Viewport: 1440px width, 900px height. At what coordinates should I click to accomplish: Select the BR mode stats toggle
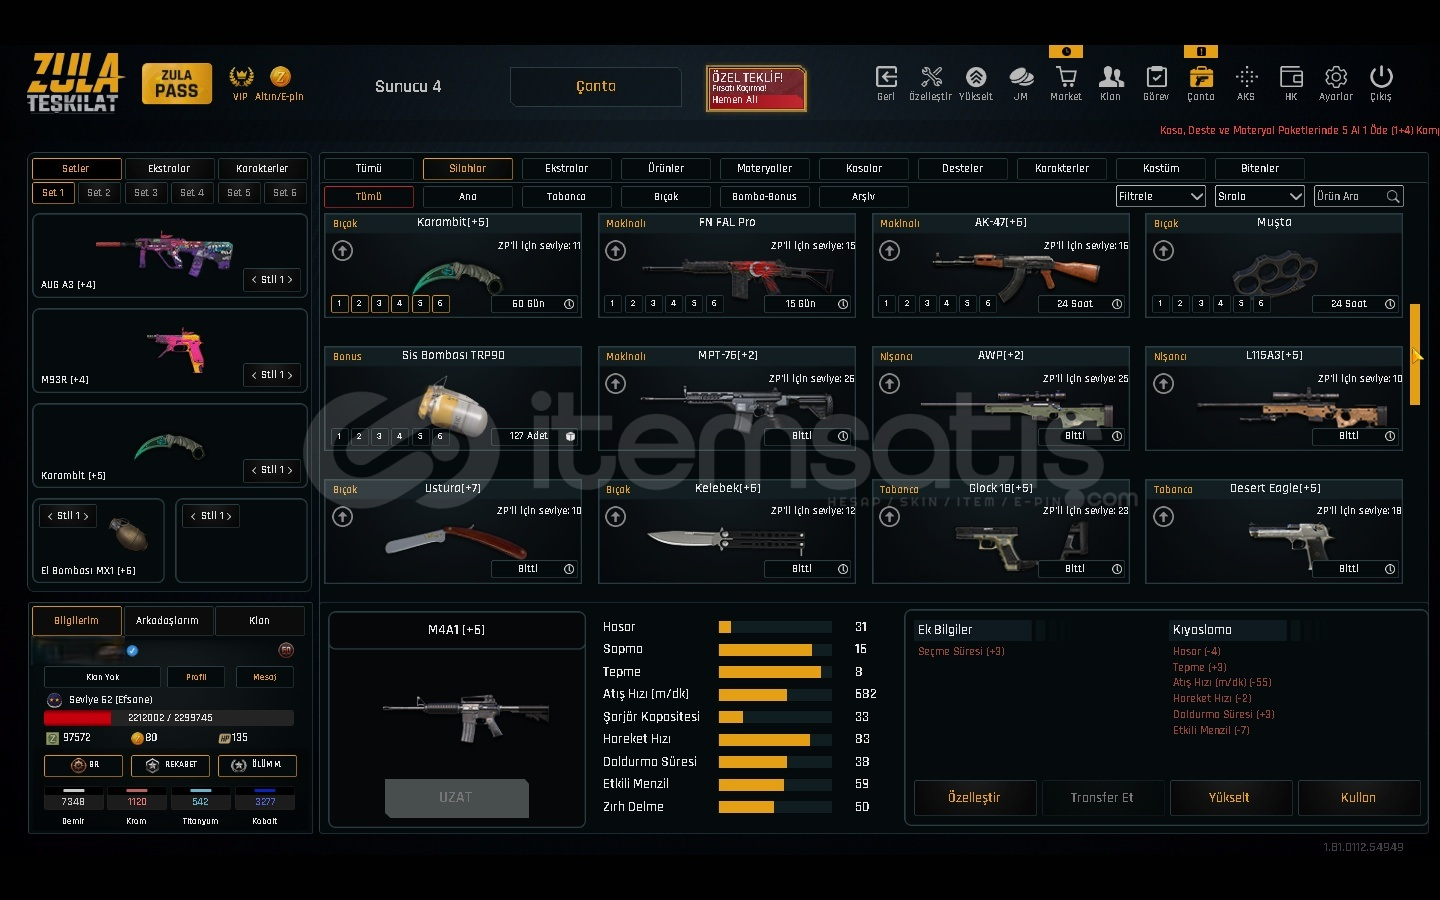pos(83,765)
